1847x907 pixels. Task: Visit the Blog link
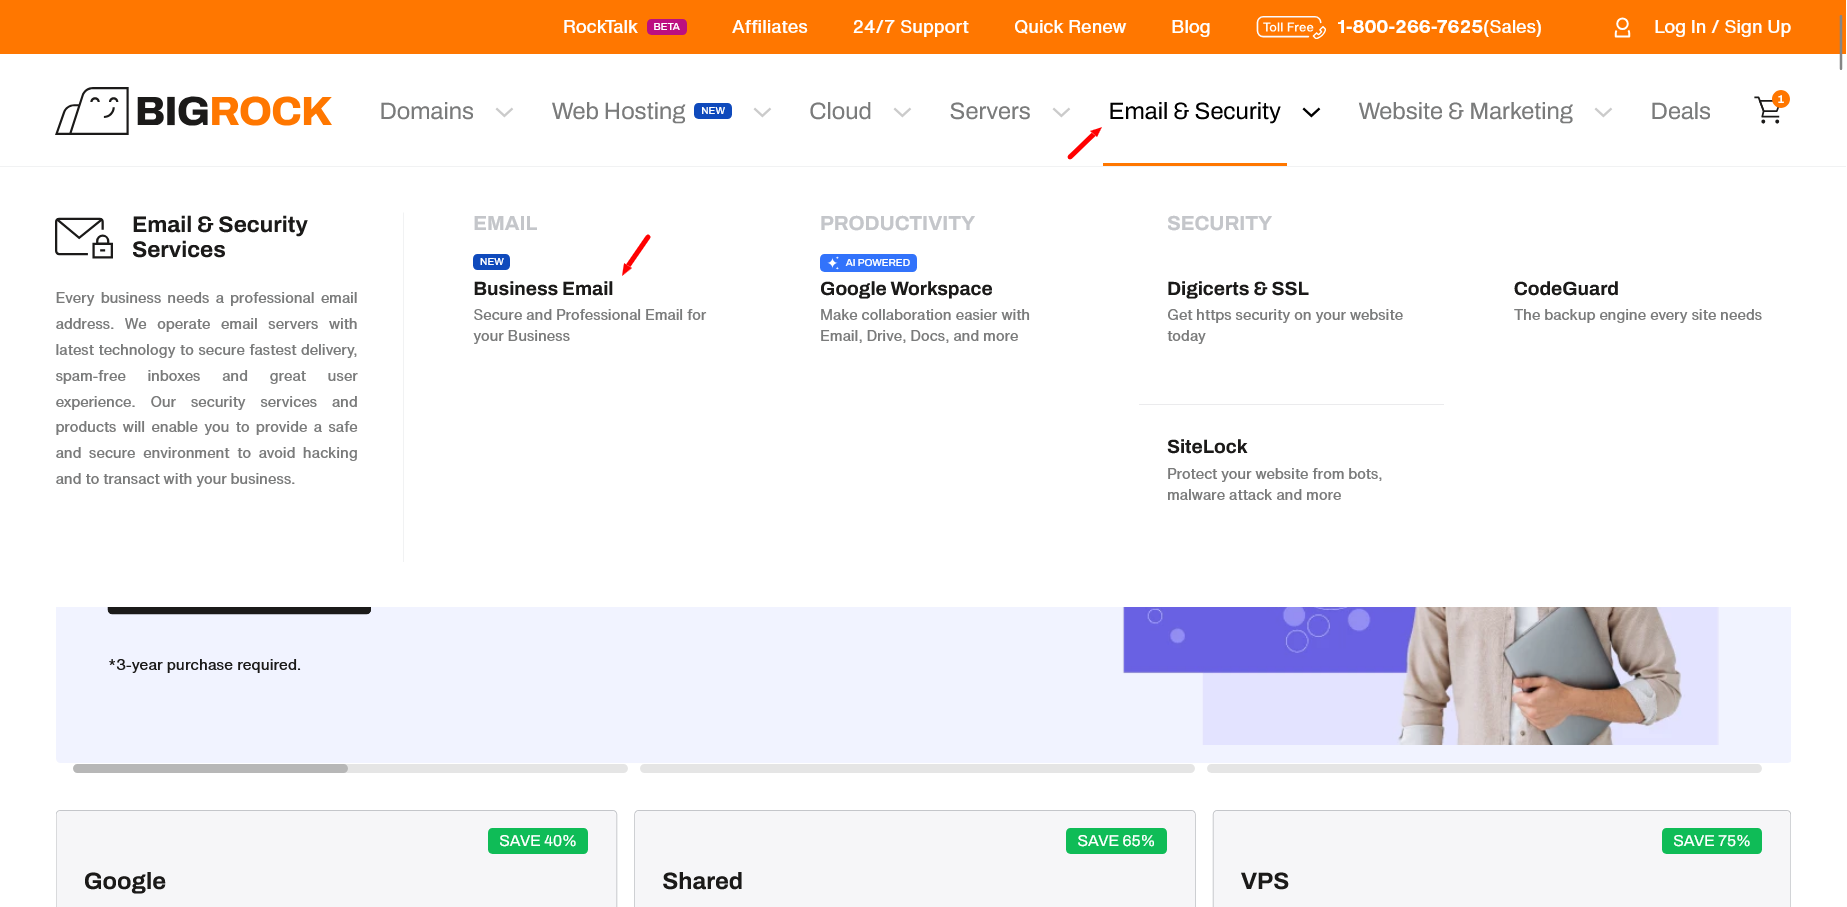(x=1190, y=27)
